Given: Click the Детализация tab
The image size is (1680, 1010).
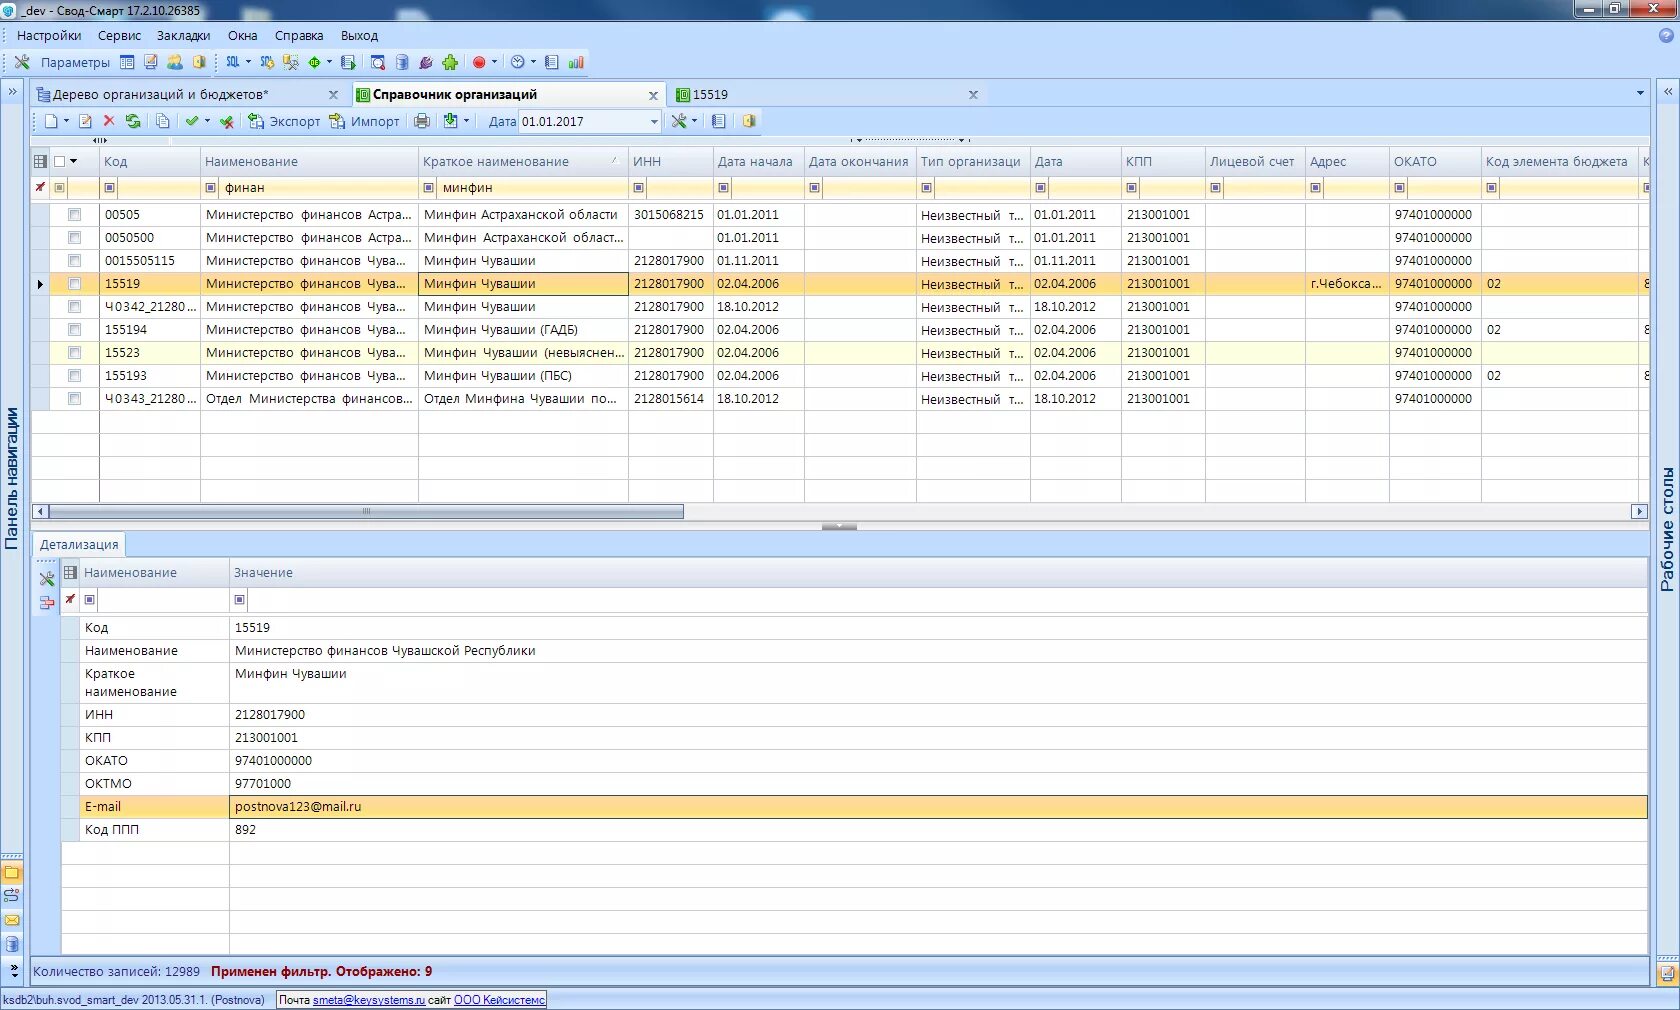Looking at the screenshot, I should [79, 544].
